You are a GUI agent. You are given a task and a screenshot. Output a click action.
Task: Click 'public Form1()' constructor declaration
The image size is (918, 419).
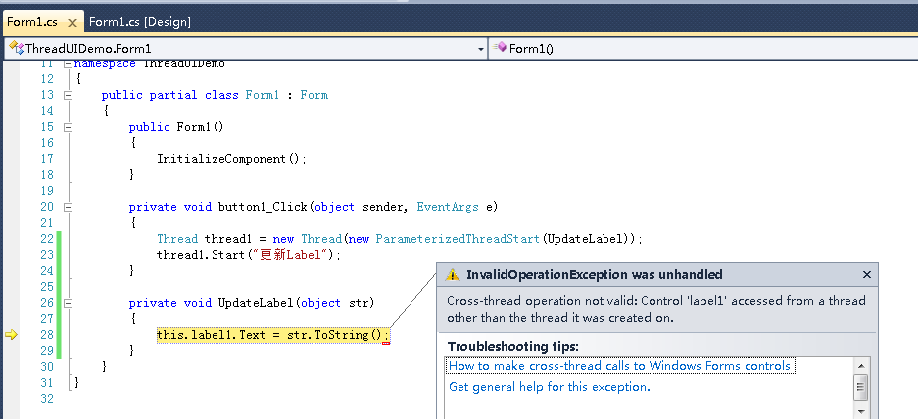click(x=176, y=127)
